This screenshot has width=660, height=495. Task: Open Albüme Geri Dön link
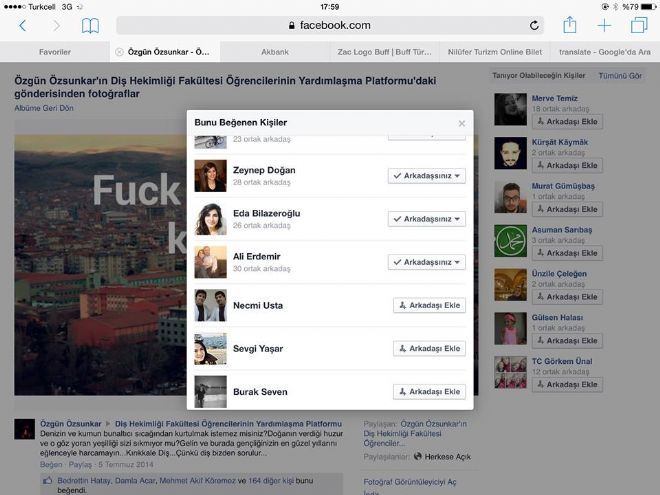tap(44, 108)
